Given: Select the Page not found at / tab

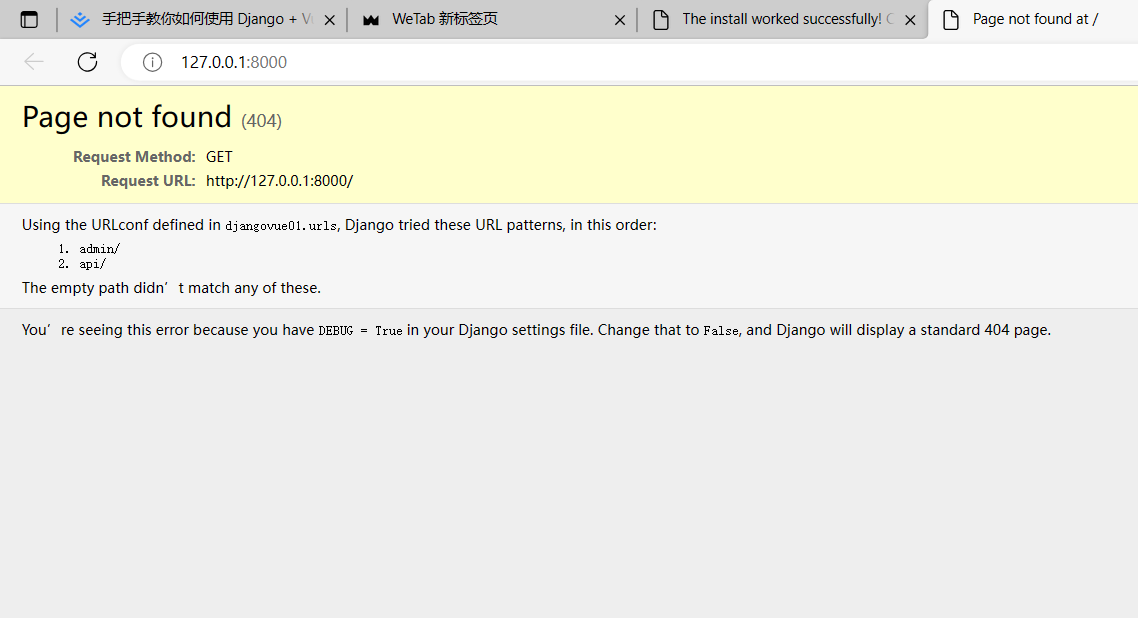Looking at the screenshot, I should [1035, 20].
